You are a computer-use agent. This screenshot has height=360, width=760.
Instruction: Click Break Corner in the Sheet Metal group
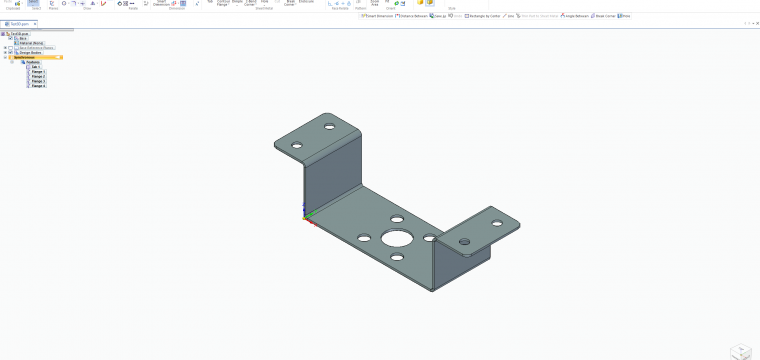(x=291, y=3)
